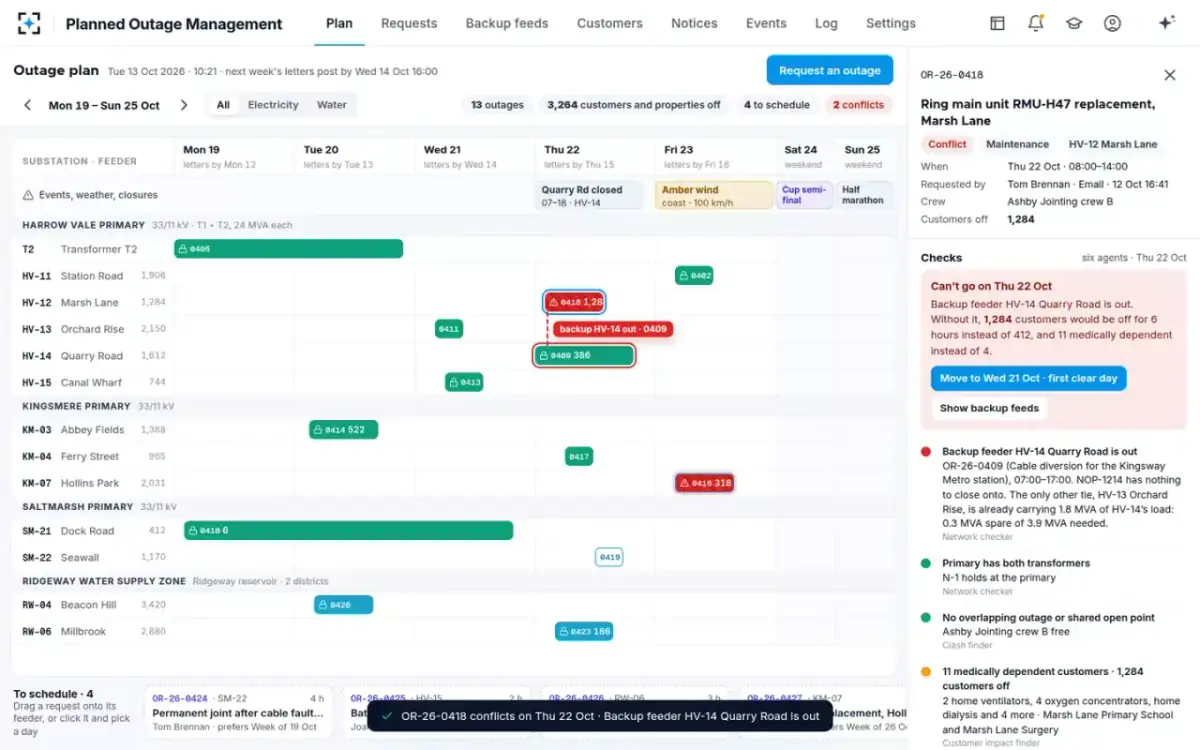Open the user profile icon
This screenshot has width=1200, height=750.
1112,23
